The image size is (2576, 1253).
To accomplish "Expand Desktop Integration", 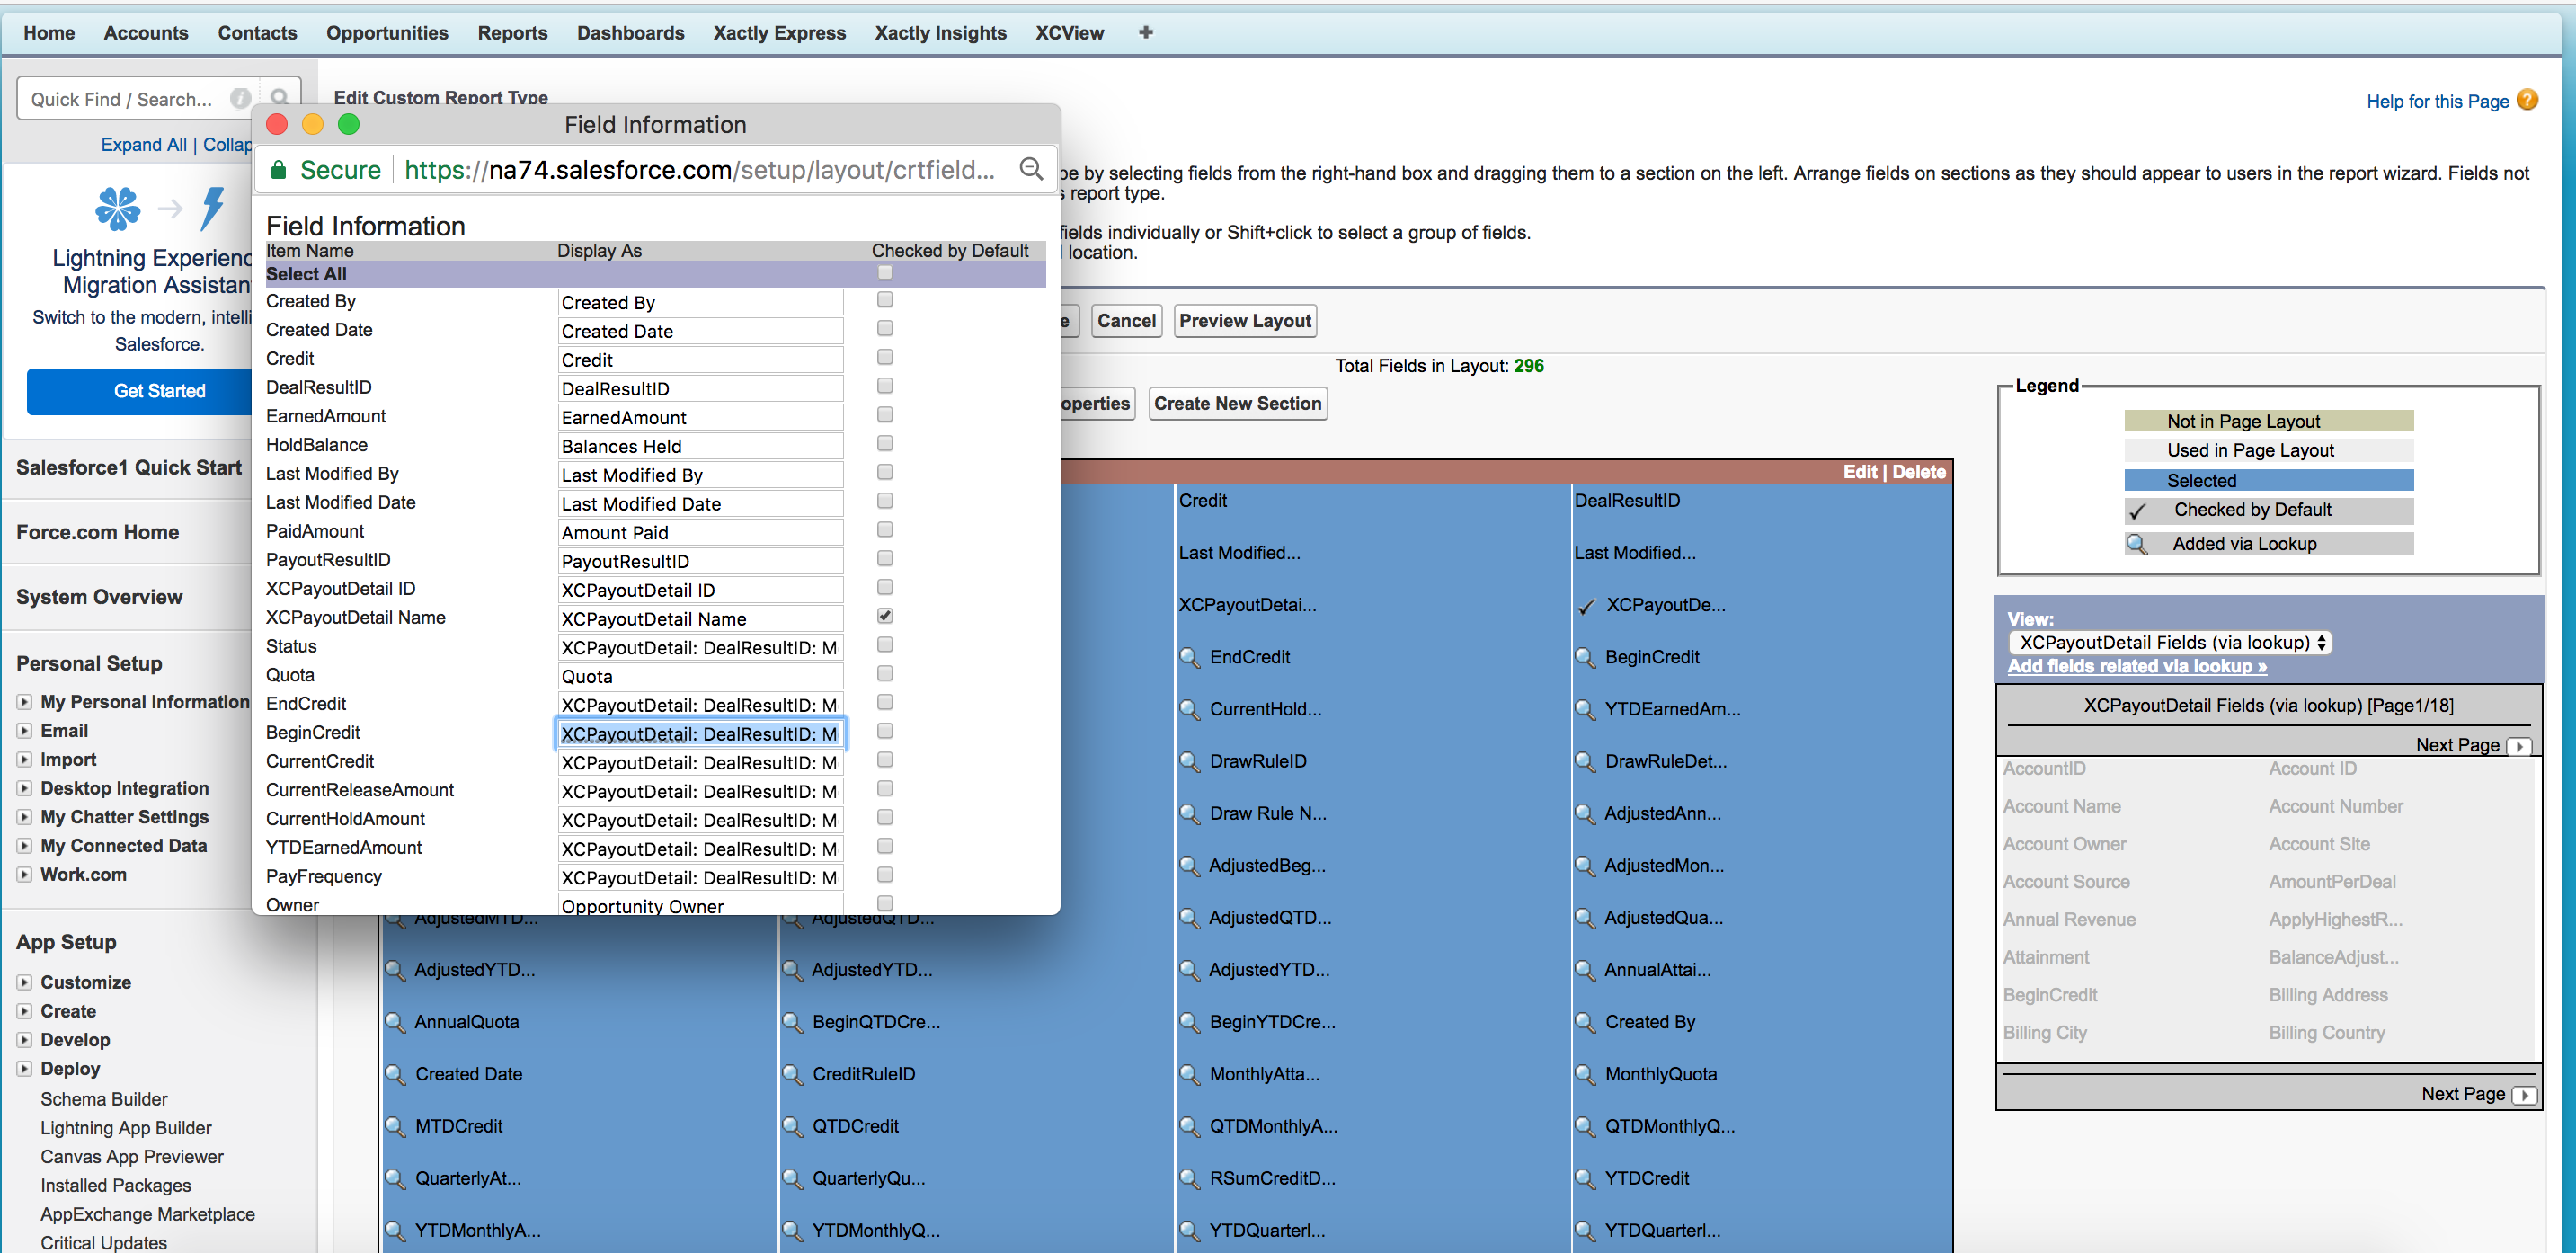I will [x=24, y=789].
